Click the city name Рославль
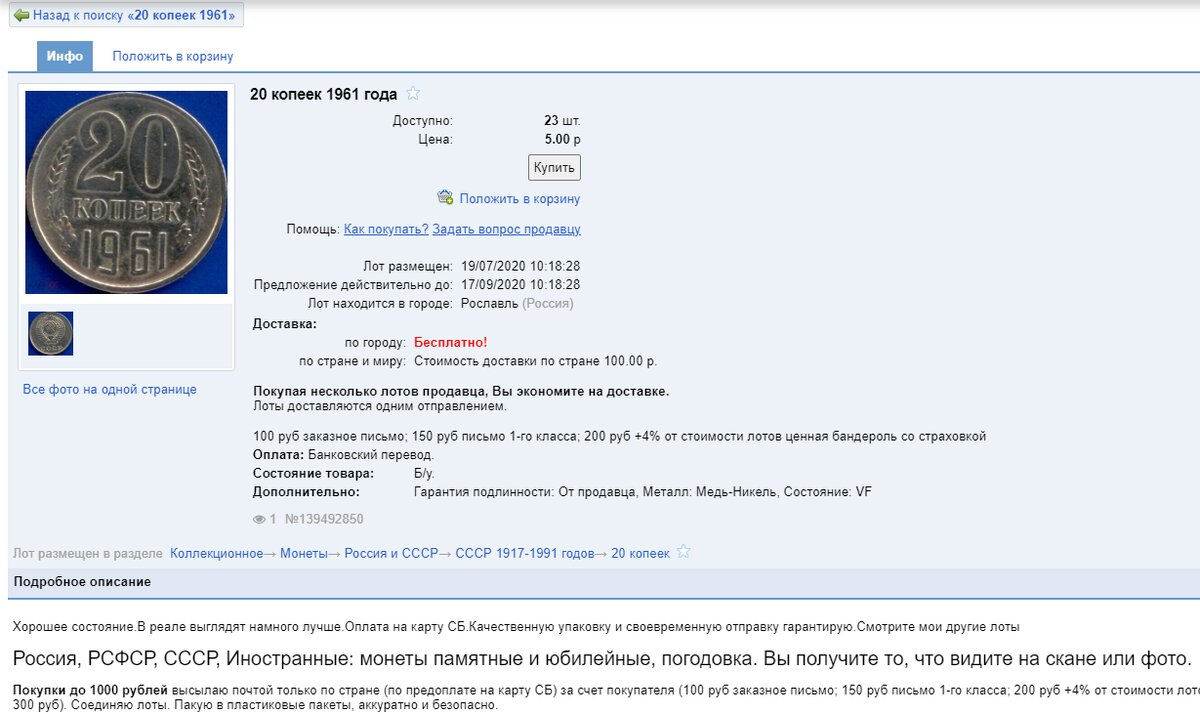Viewport: 1200px width, 714px height. pyautogui.click(x=490, y=303)
